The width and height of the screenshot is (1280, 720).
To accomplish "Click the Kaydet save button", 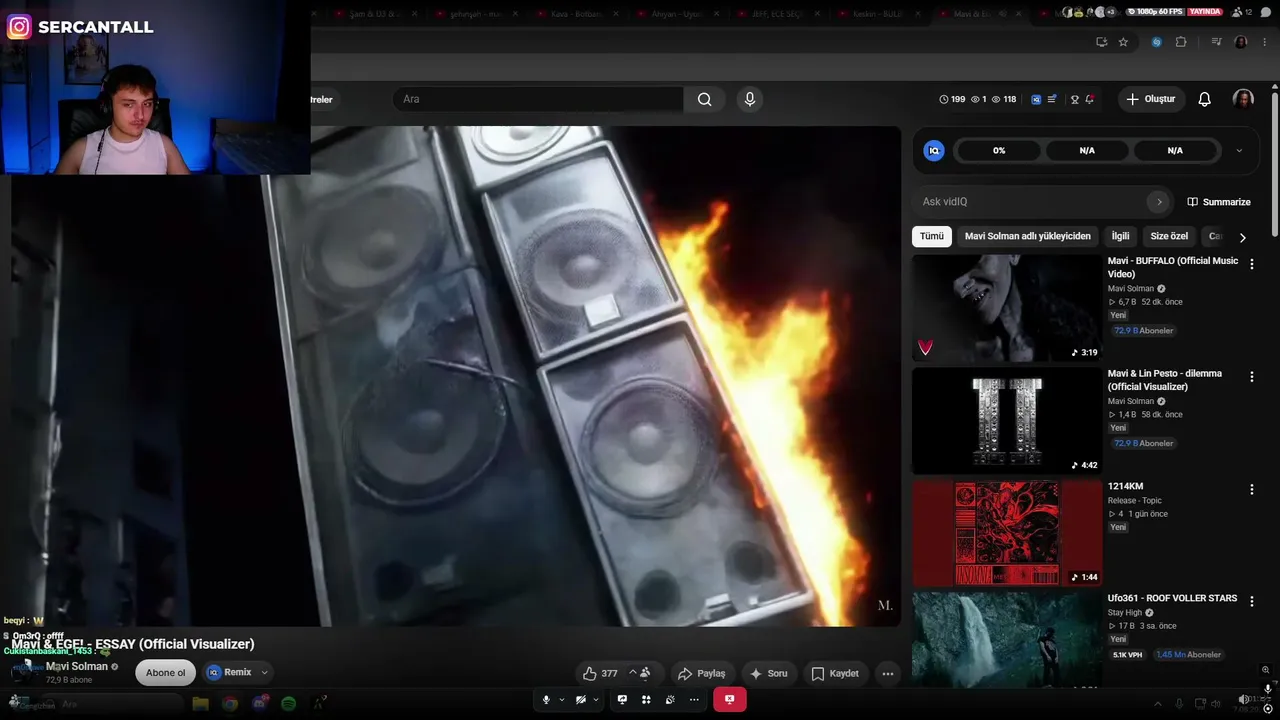I will point(835,673).
